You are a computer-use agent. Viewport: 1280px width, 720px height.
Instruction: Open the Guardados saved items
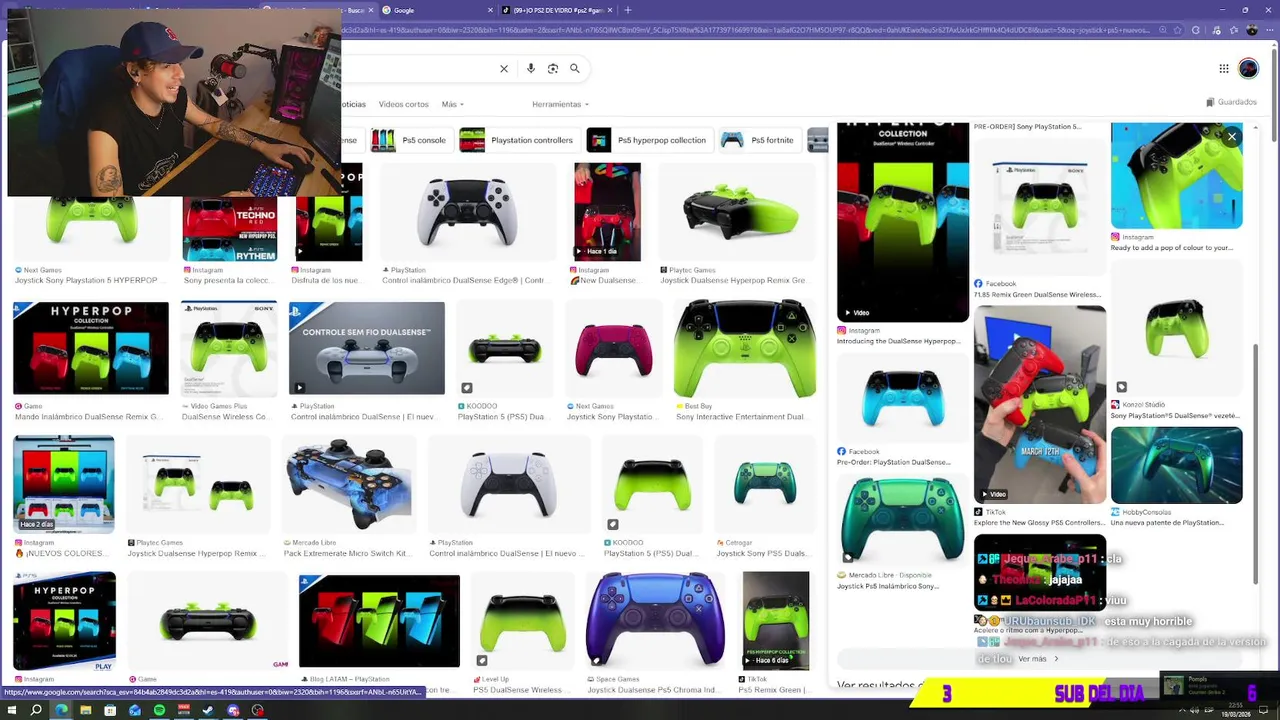coord(1231,102)
